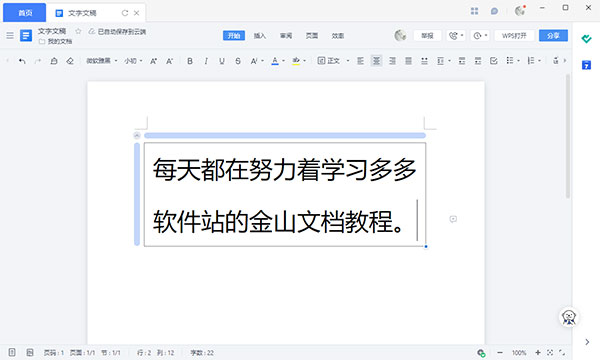The width and height of the screenshot is (600, 360).
Task: Insert a checkbox task list
Action: click(494, 61)
